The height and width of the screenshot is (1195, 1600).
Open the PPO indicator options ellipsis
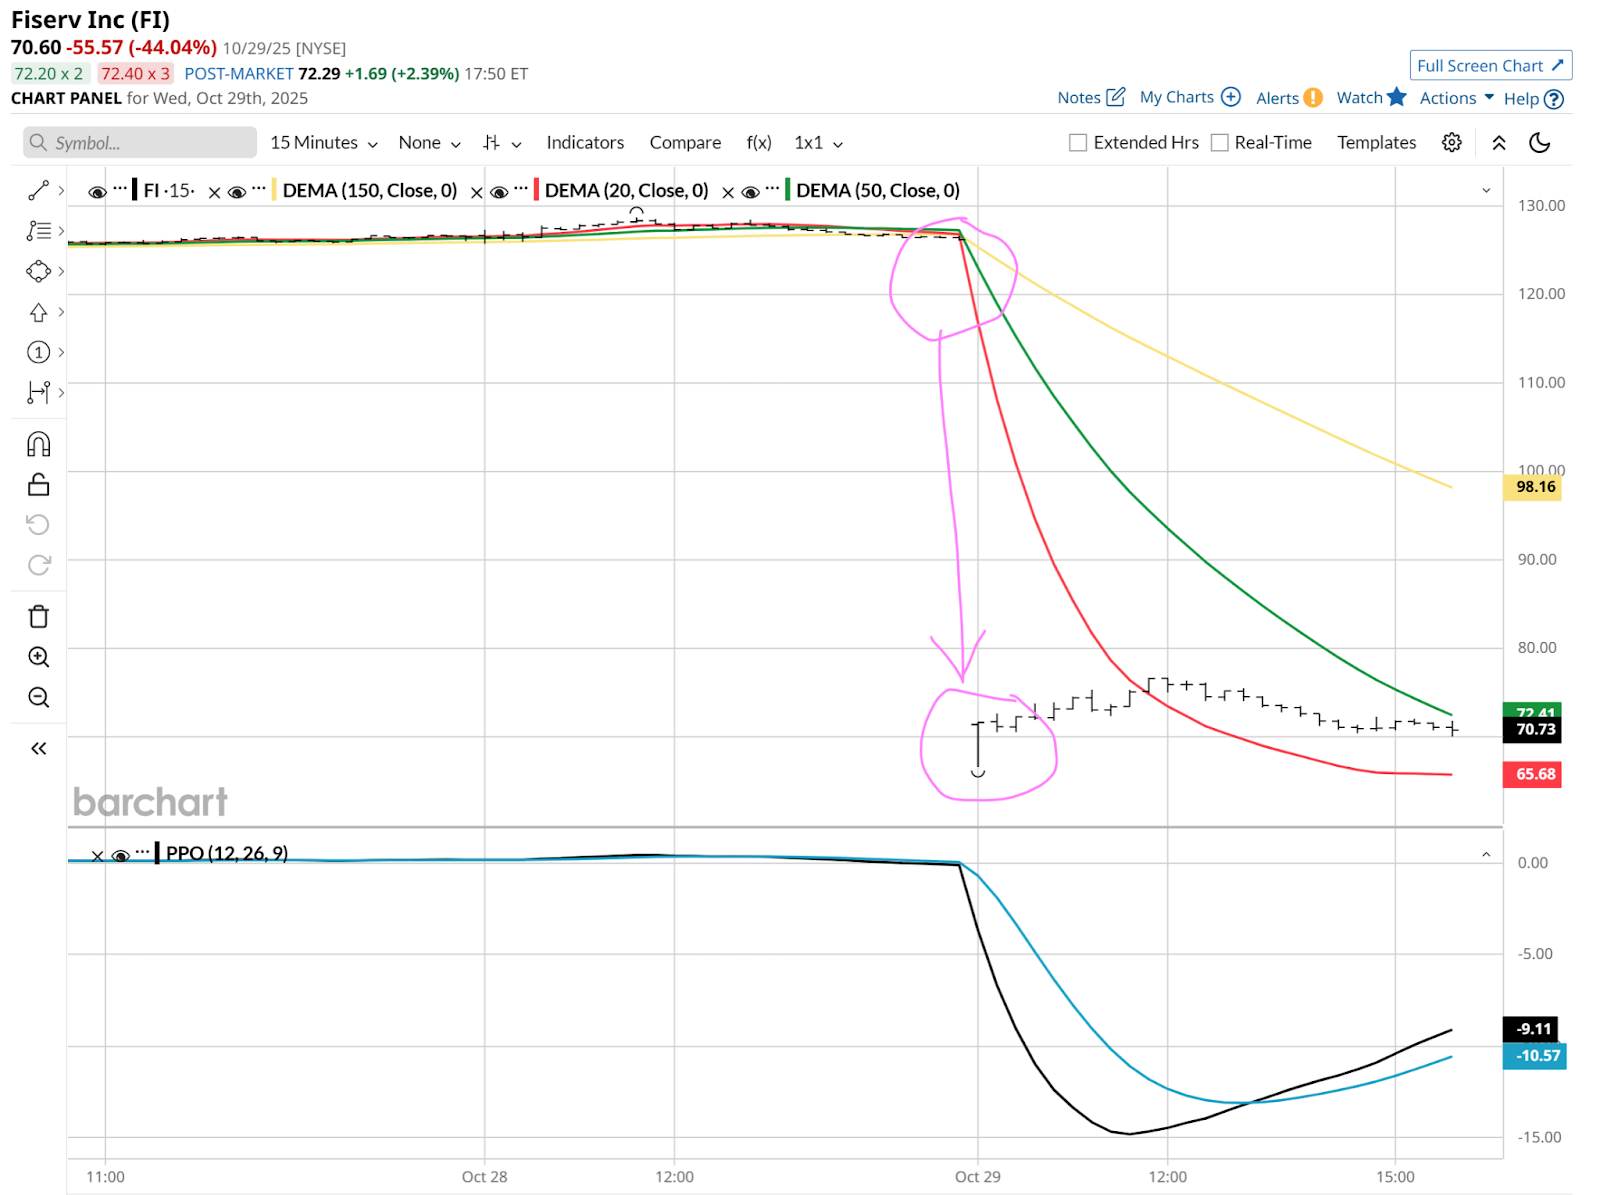(x=143, y=852)
